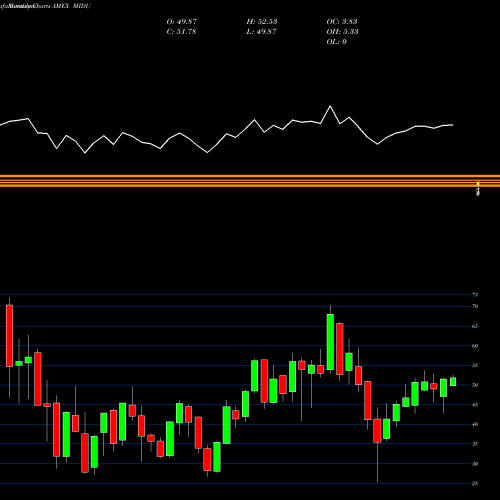
Task: Click the 60 price axis label
Action: (x=475, y=346)
